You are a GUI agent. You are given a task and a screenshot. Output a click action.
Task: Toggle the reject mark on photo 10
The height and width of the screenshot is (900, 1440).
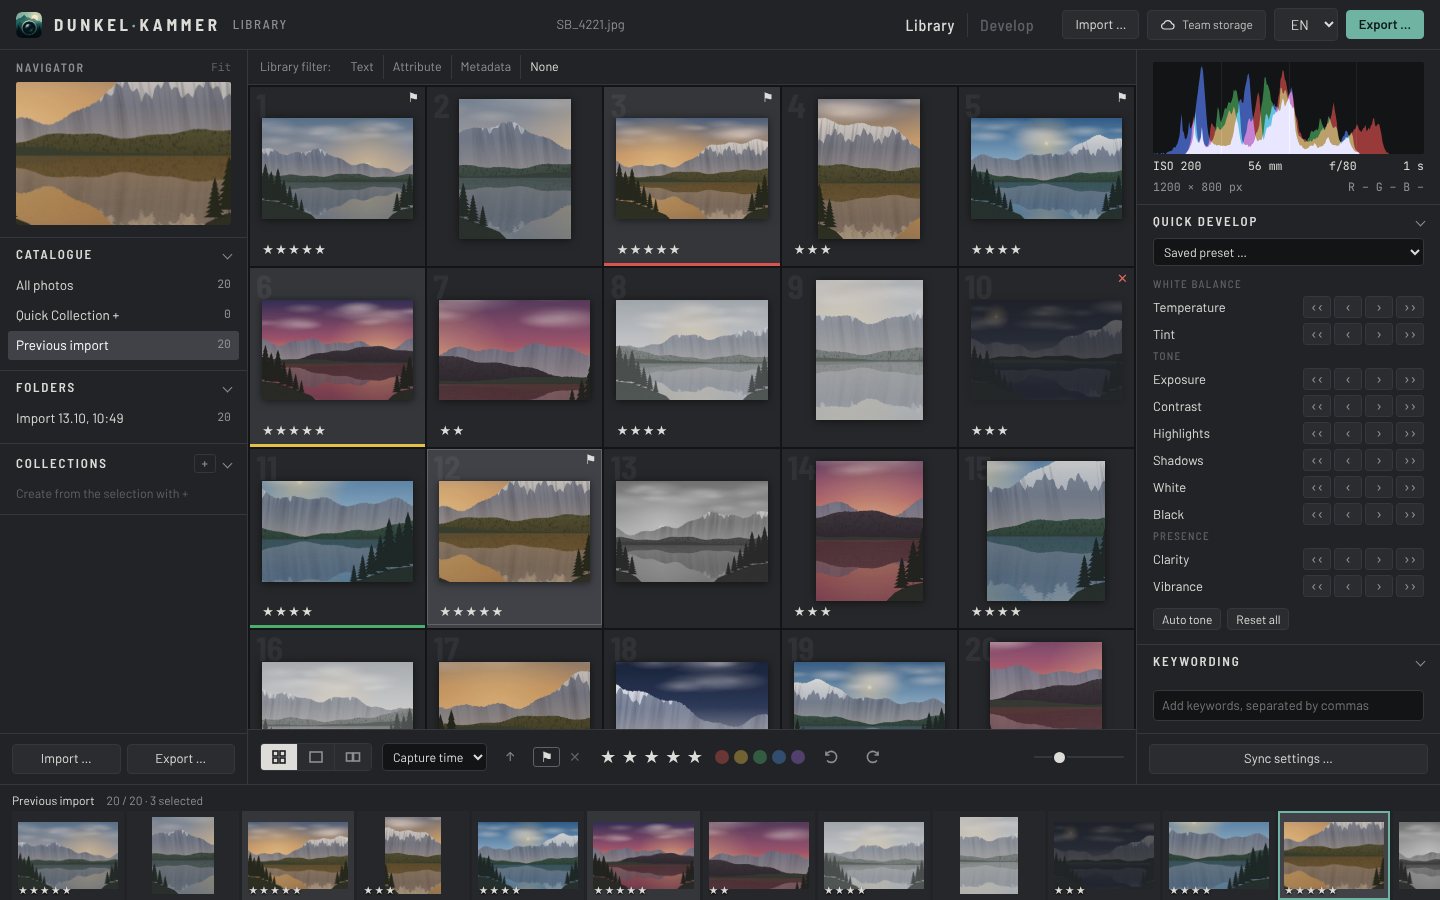coord(1122,278)
